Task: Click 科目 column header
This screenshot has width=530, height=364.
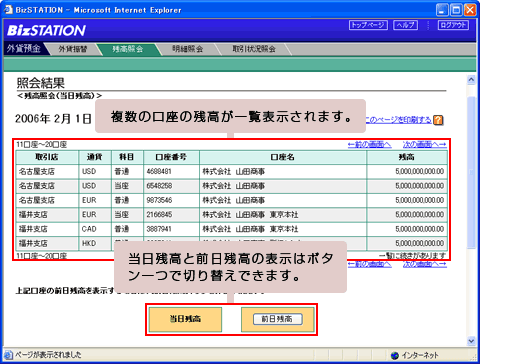Action: [x=127, y=157]
